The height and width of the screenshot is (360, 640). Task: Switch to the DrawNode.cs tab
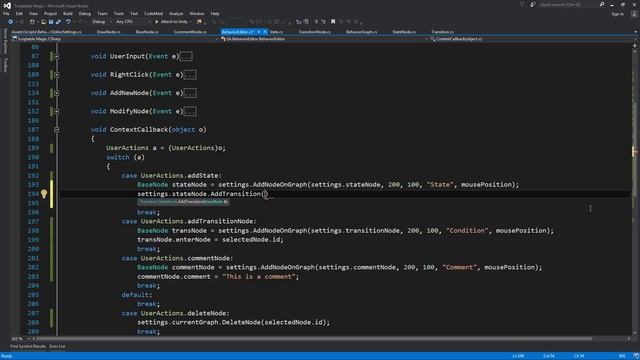click(x=109, y=32)
